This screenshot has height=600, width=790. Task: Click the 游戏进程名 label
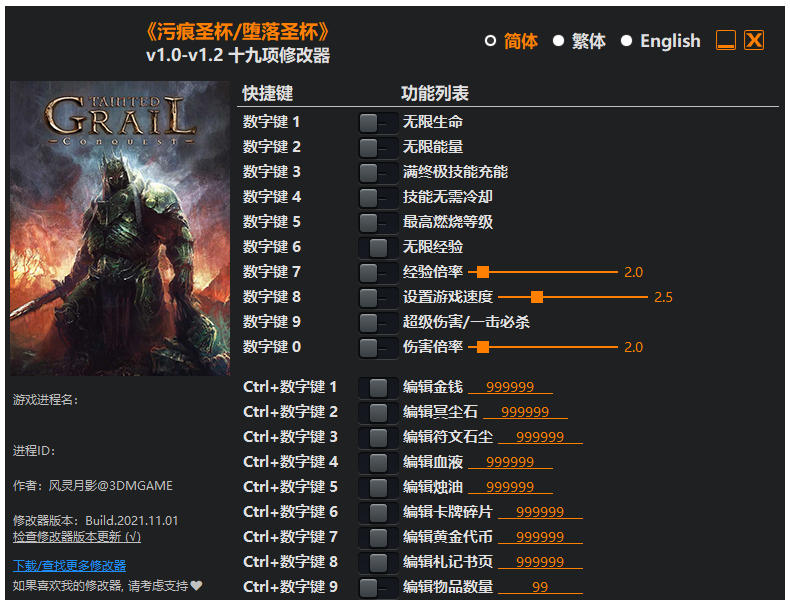46,400
